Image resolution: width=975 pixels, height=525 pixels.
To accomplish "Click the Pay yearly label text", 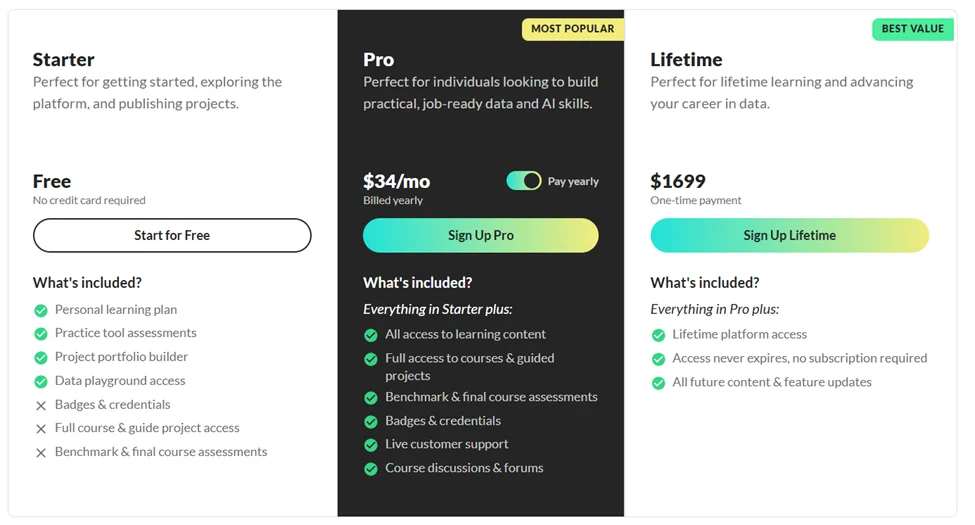I will 573,182.
